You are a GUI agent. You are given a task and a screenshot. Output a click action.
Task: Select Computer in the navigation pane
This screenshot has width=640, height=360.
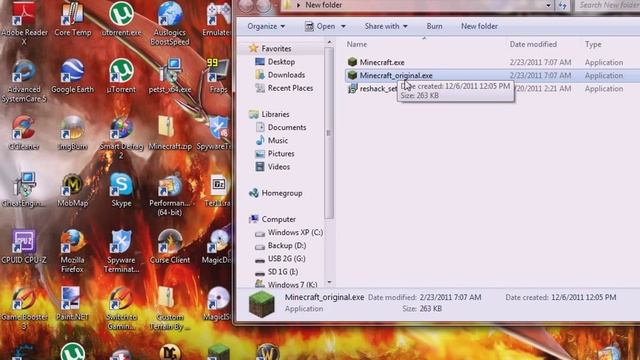point(278,219)
